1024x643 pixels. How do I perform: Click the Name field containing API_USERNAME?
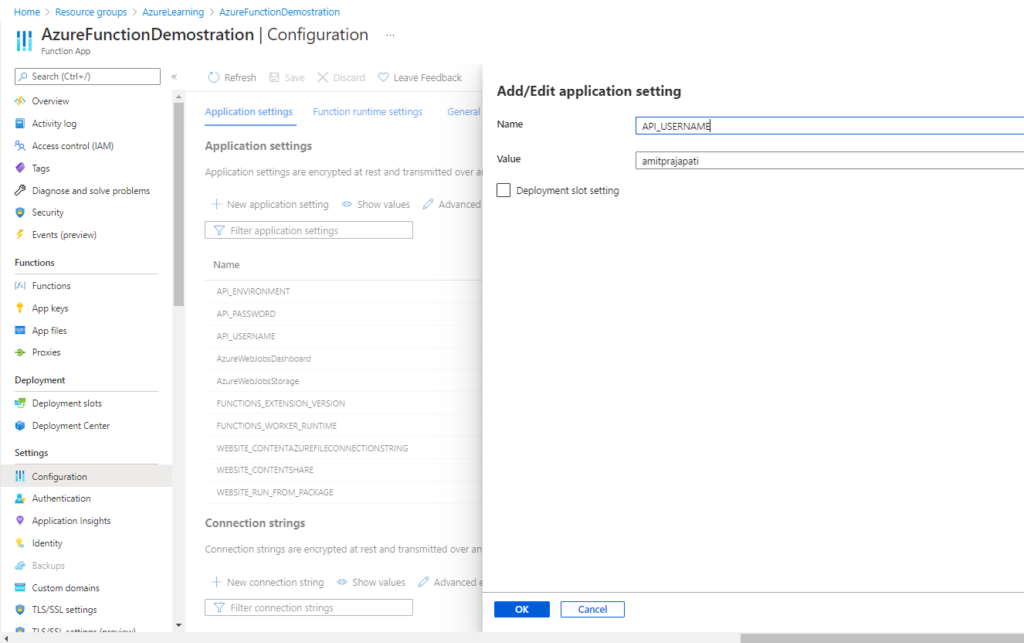(x=829, y=126)
